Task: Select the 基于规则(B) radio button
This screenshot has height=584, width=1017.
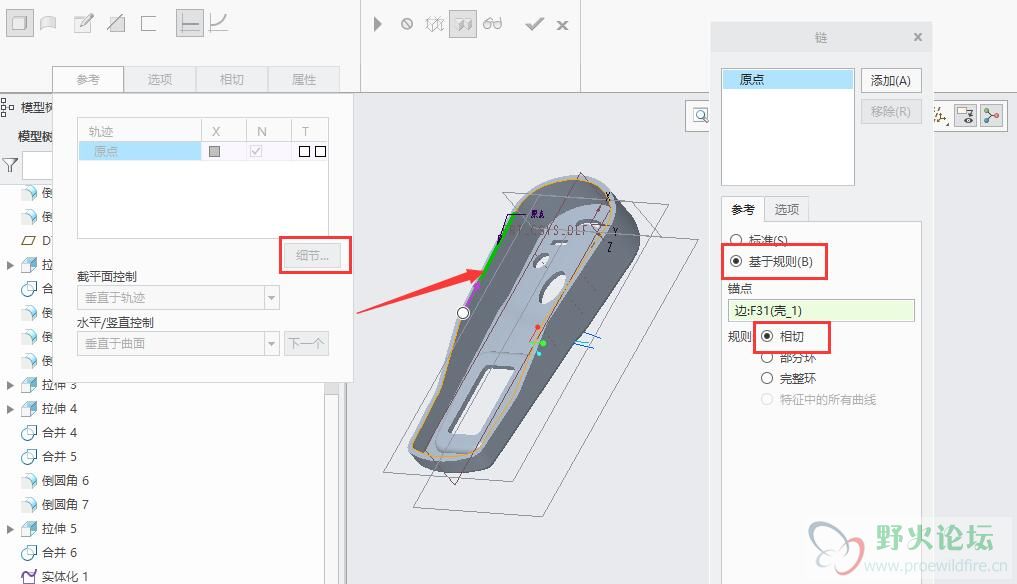Action: 736,262
